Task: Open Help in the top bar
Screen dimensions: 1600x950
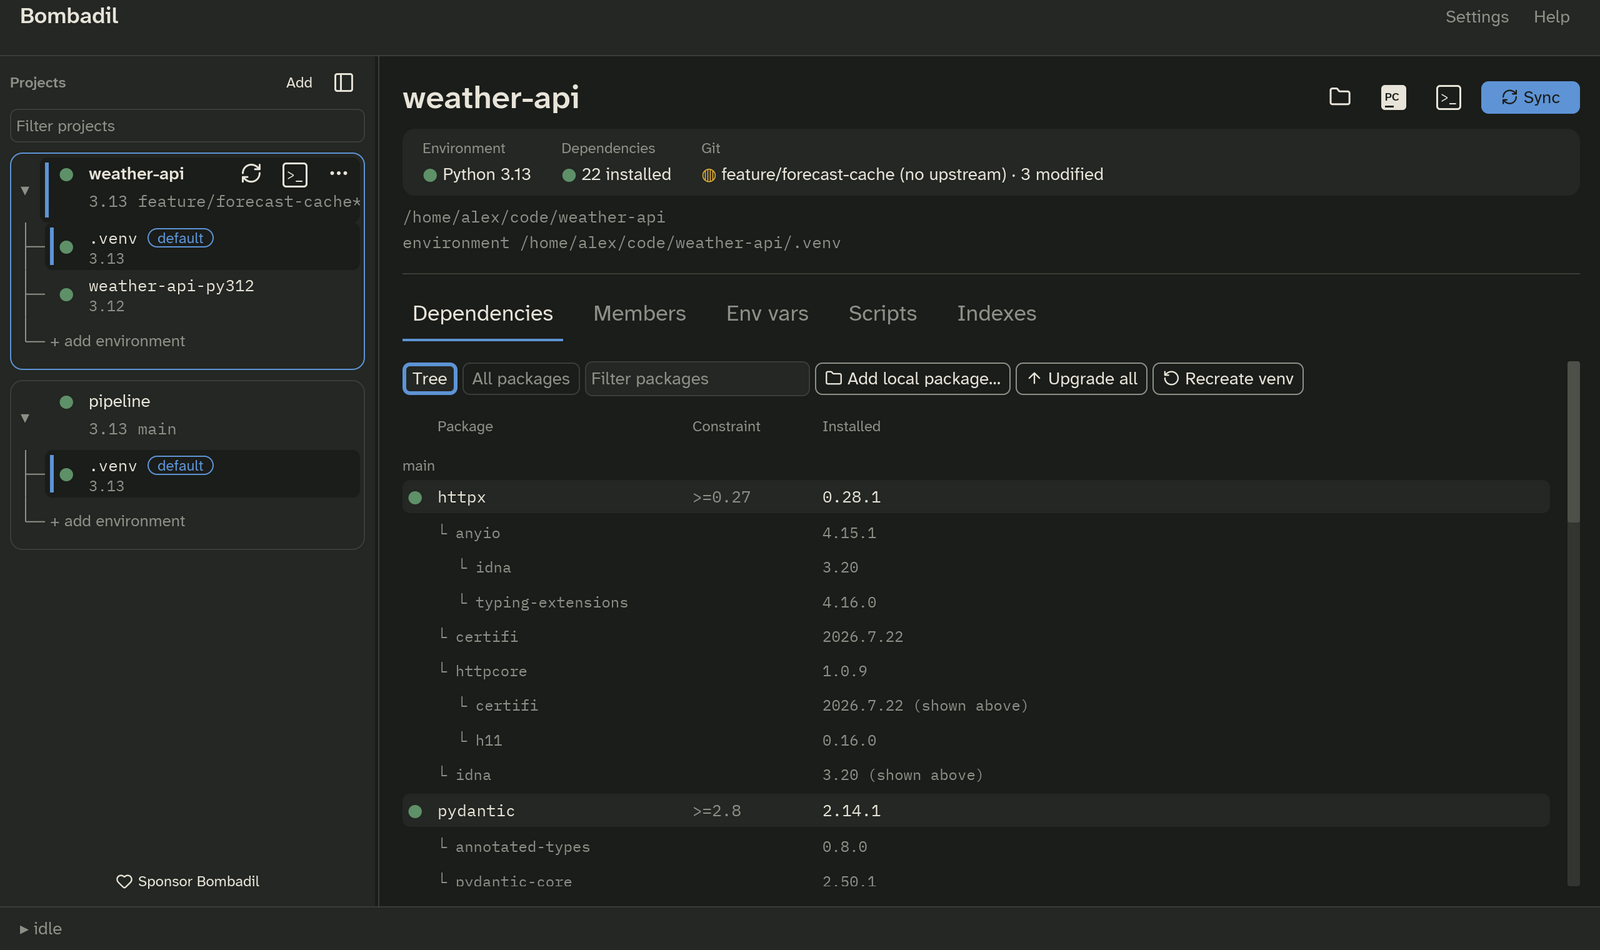Action: [x=1552, y=17]
